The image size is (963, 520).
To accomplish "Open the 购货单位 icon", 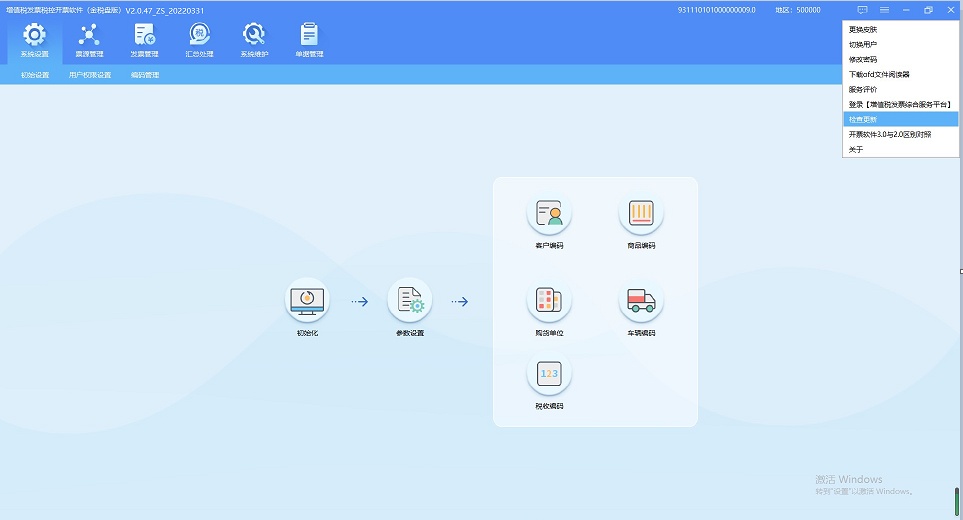I will coord(549,300).
